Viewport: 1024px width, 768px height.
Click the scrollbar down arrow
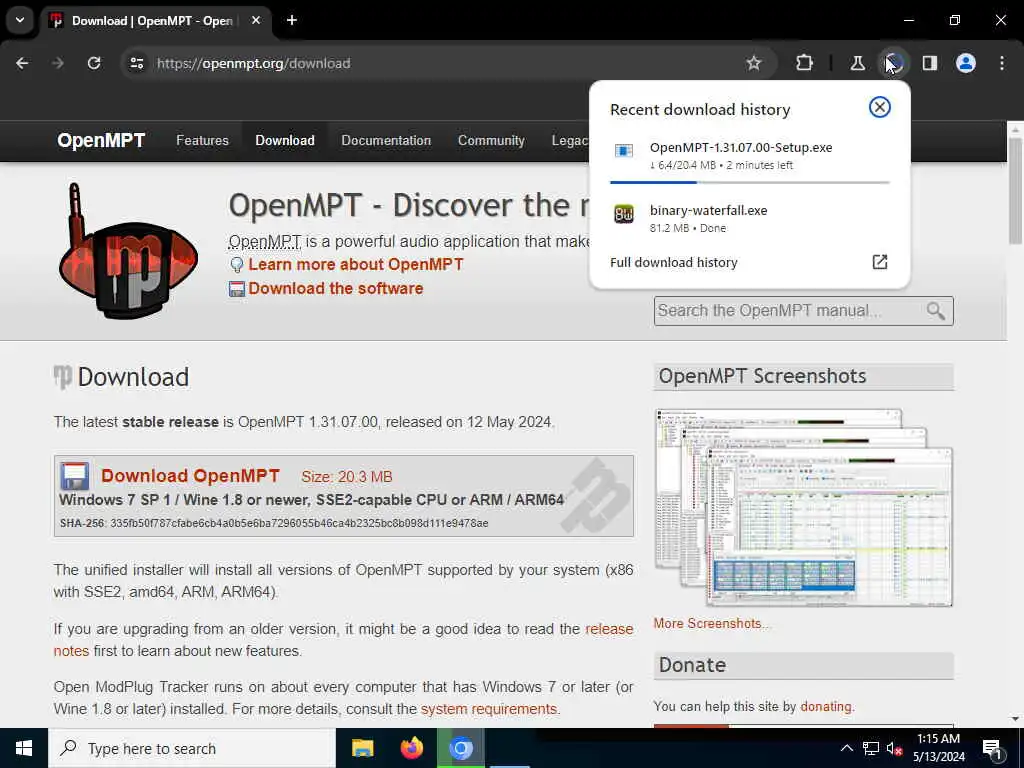coord(1016,719)
